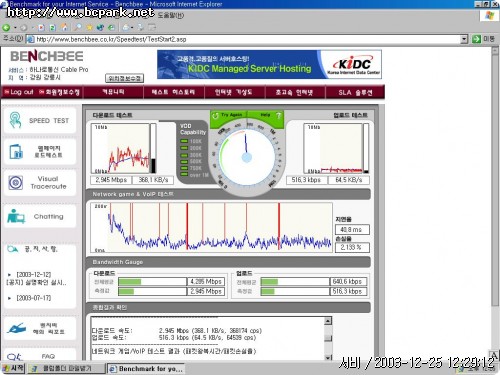Click the speedometer dial gauge

(x=247, y=157)
